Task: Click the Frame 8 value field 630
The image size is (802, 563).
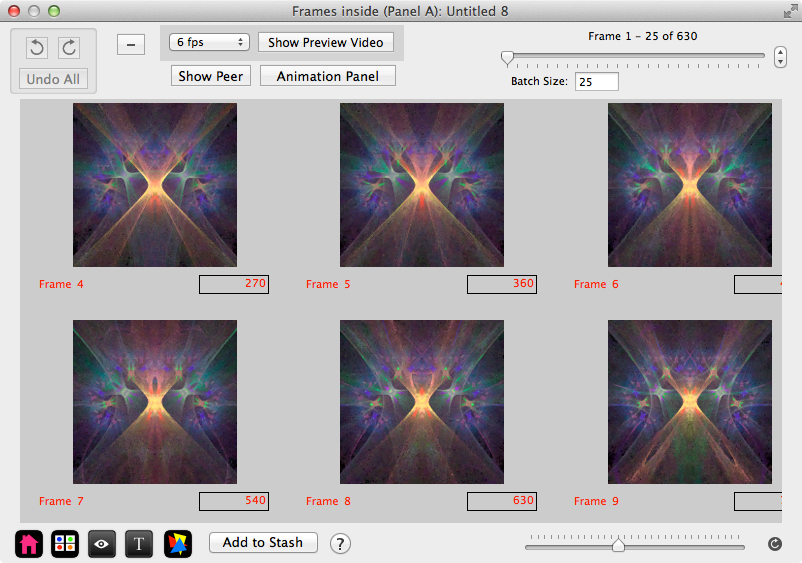Action: tap(502, 501)
